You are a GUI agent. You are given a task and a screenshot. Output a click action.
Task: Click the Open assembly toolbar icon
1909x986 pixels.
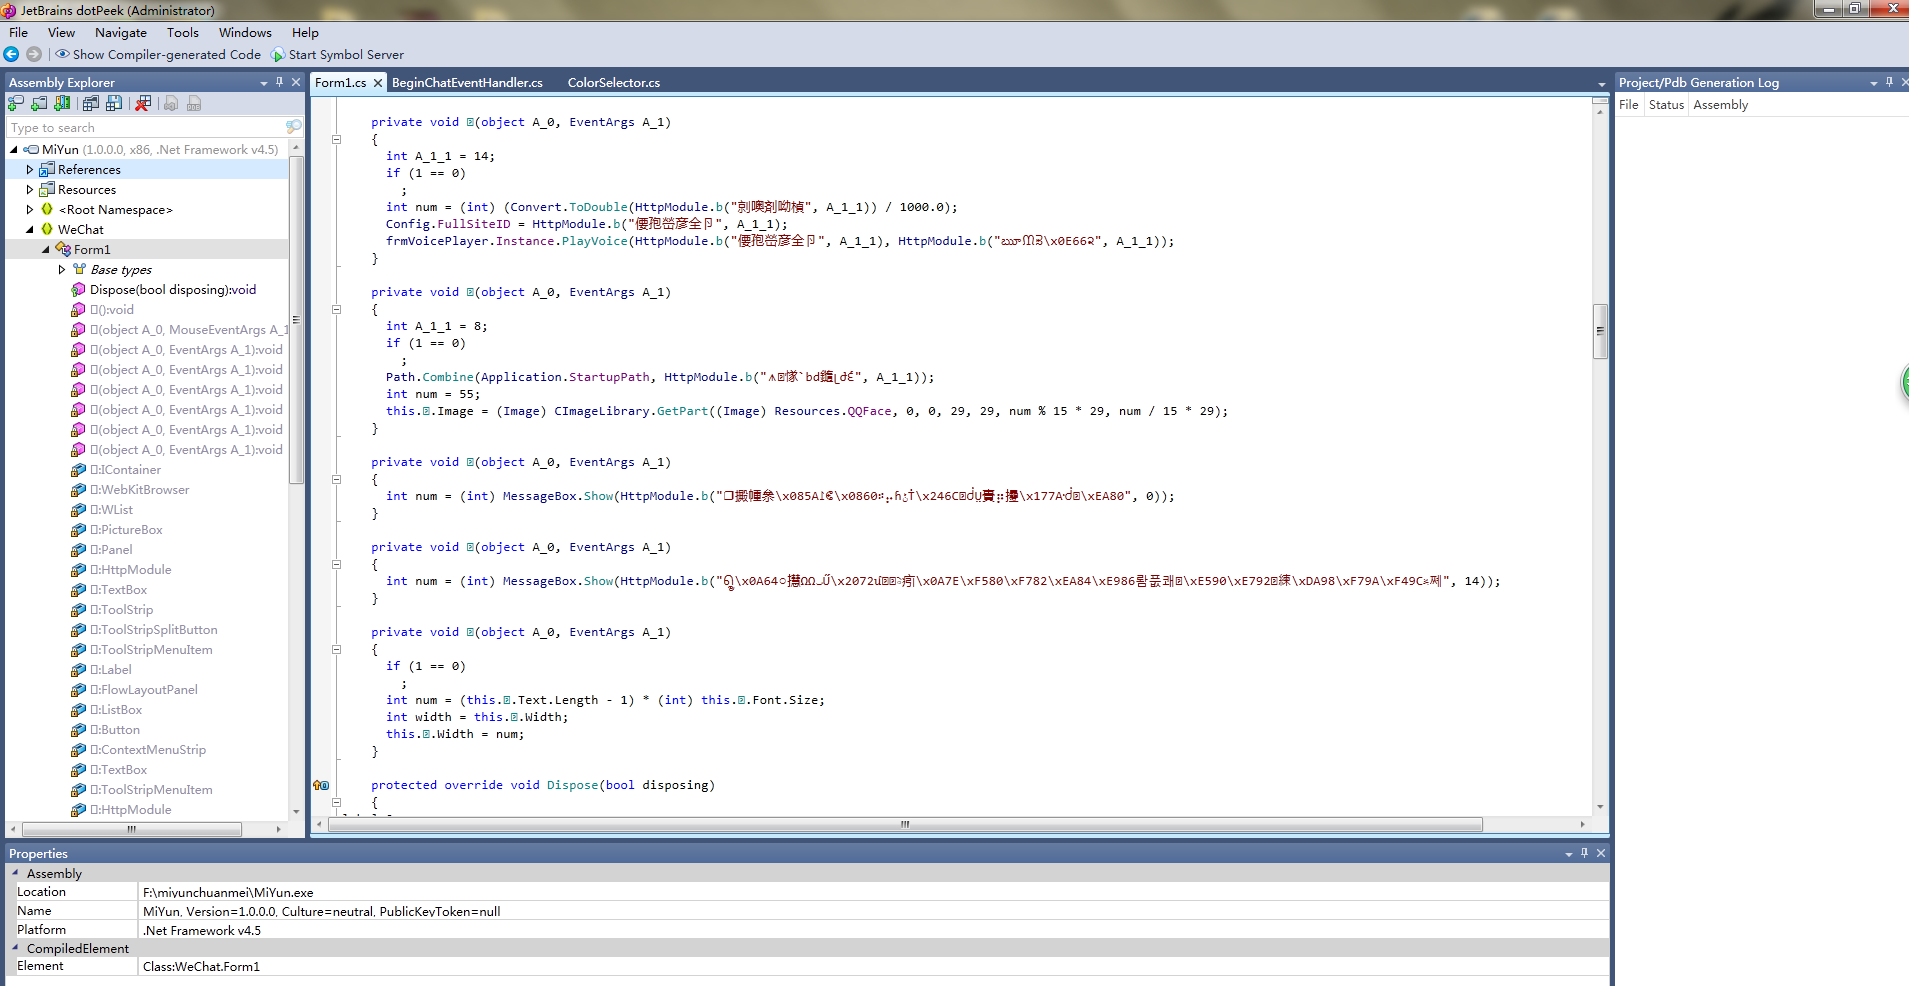[16, 103]
